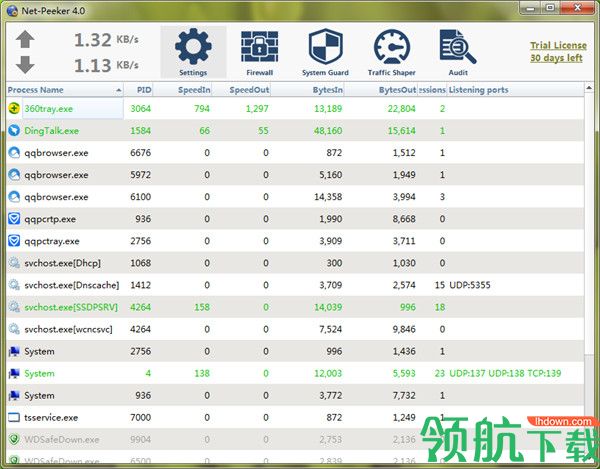Click BytesOut value 9,846
The height and width of the screenshot is (469, 600).
pos(404,329)
